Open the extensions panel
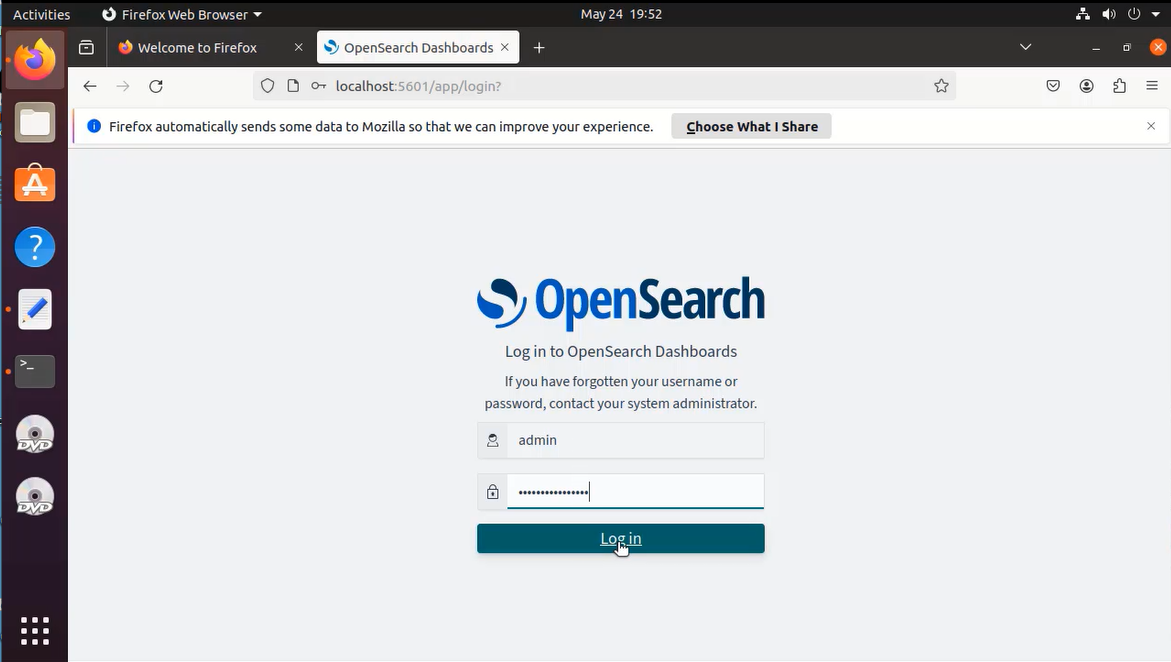Viewport: 1171px width, 662px height. (x=1119, y=86)
